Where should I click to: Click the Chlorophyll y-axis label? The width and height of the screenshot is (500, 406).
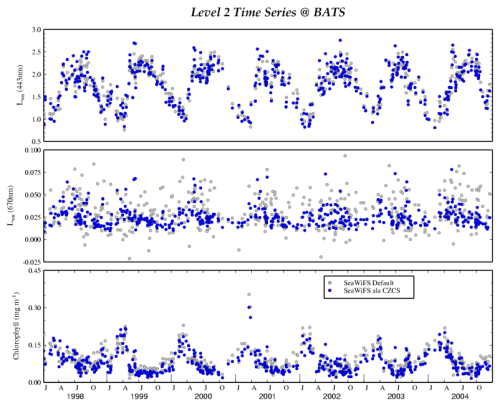pos(16,326)
